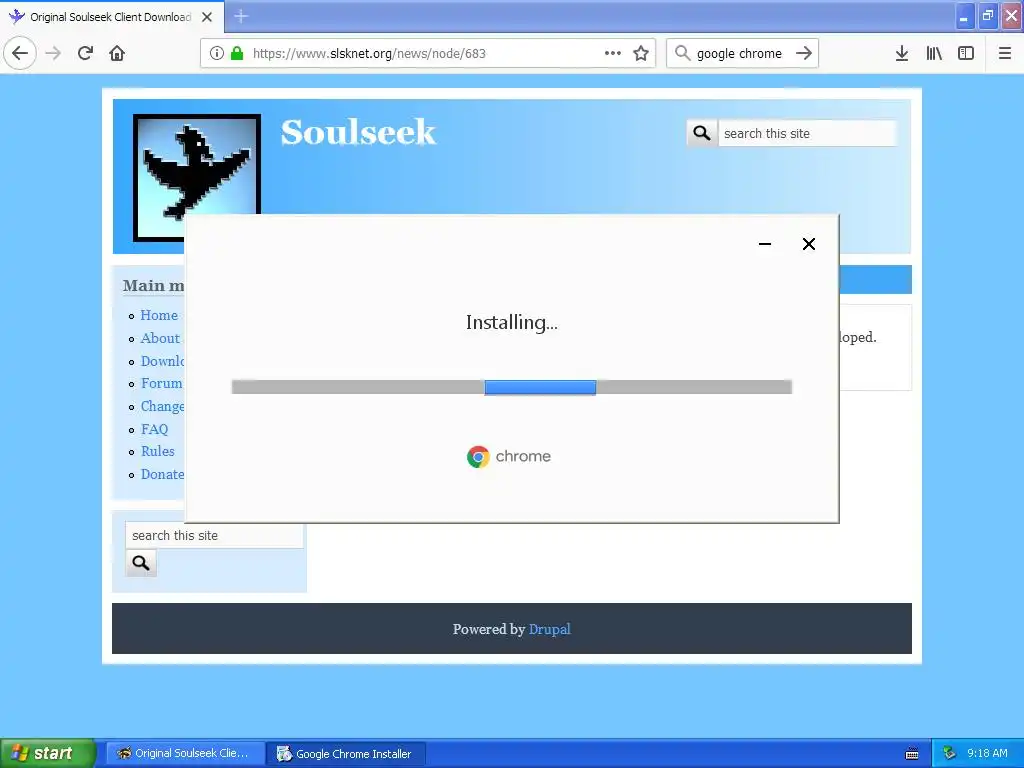Click the Soulseek site title
Screen dimensions: 1024x768
[358, 132]
